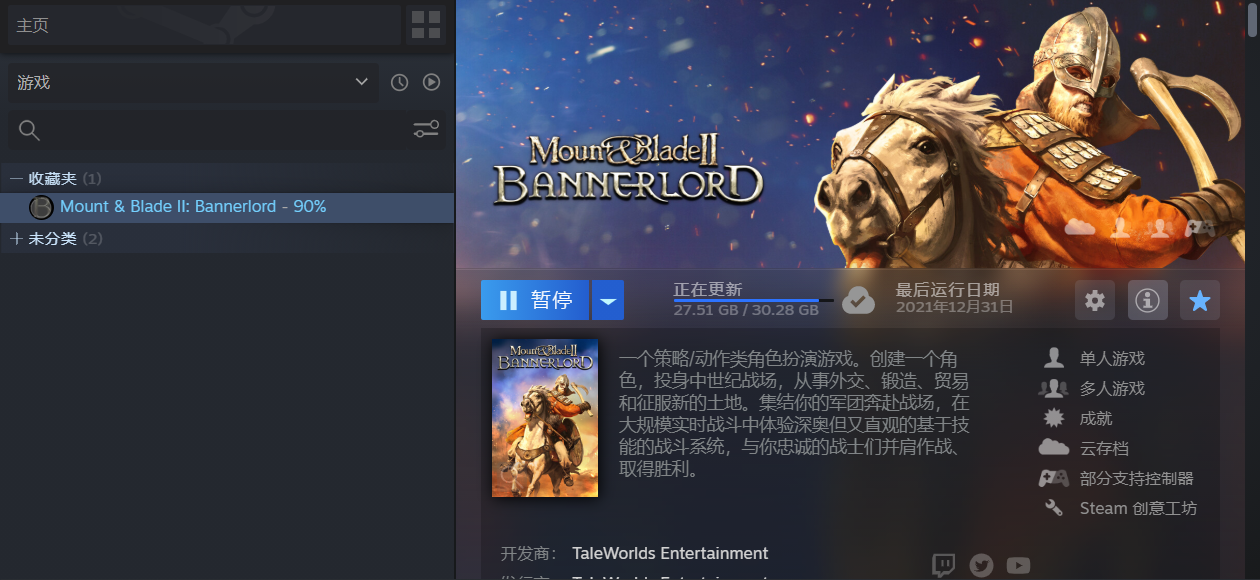Open advanced filter sliders icon
The height and width of the screenshot is (580, 1260).
pyautogui.click(x=426, y=130)
